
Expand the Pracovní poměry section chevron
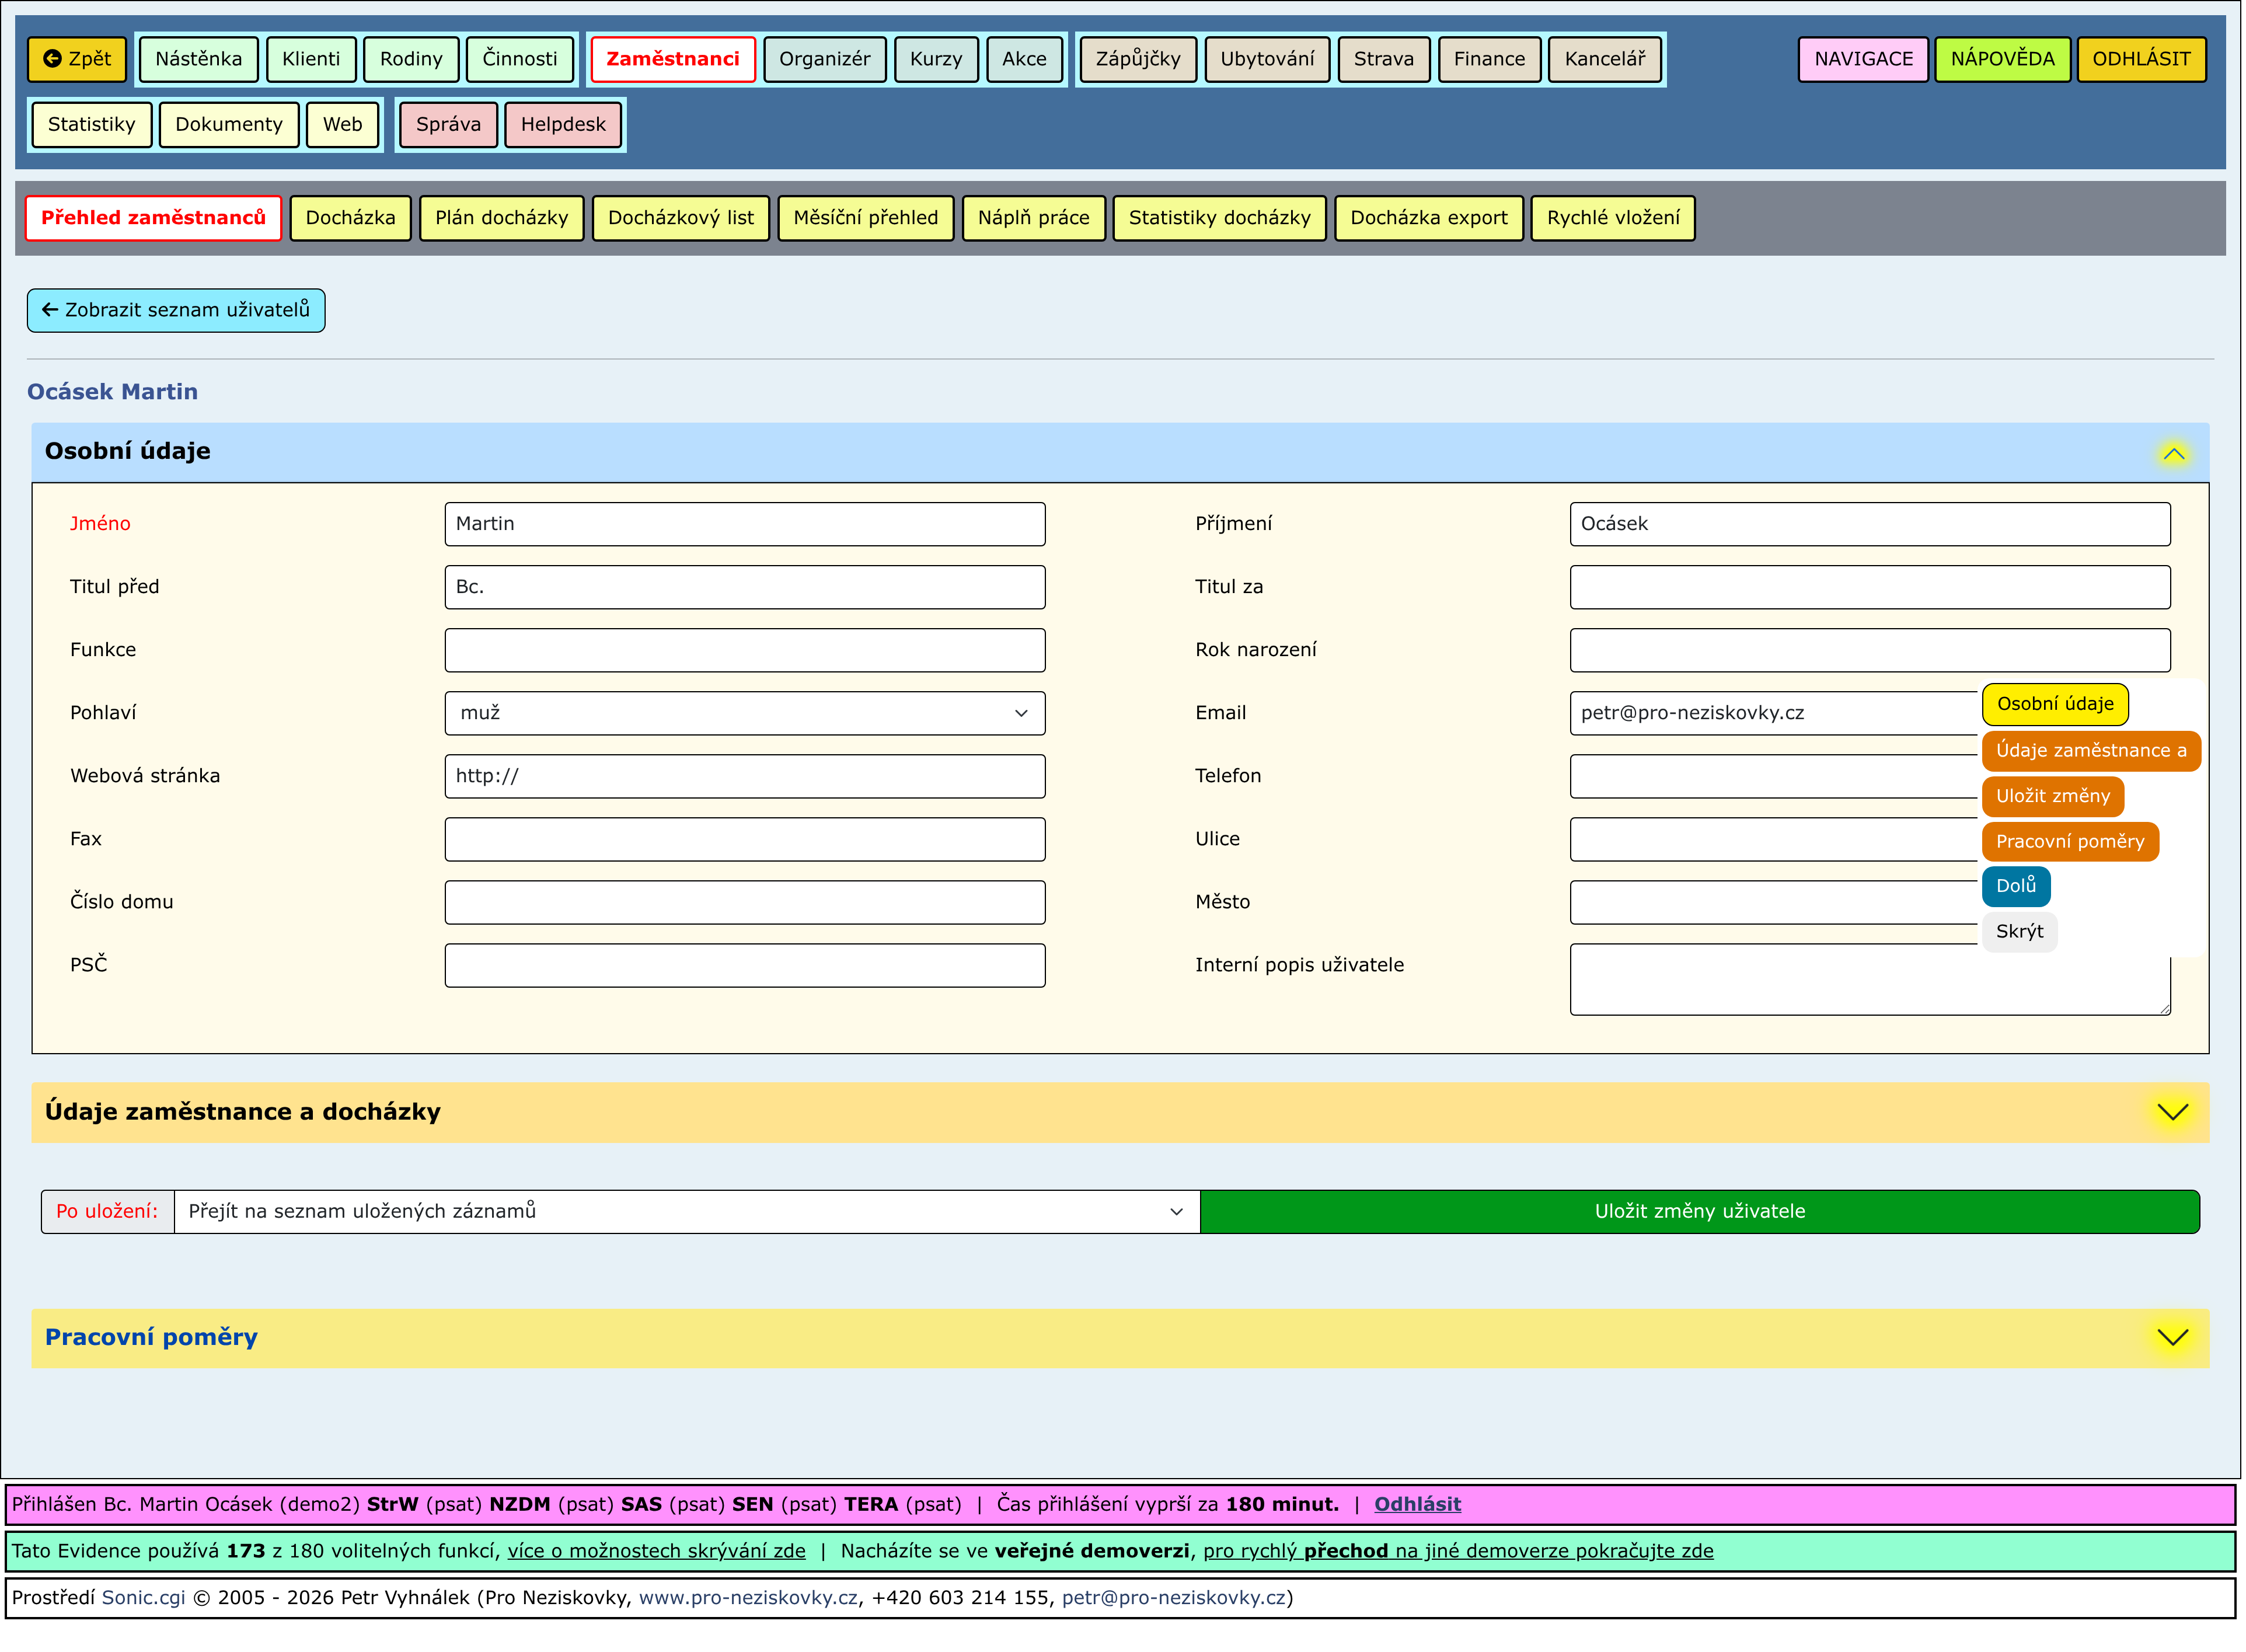tap(2172, 1338)
